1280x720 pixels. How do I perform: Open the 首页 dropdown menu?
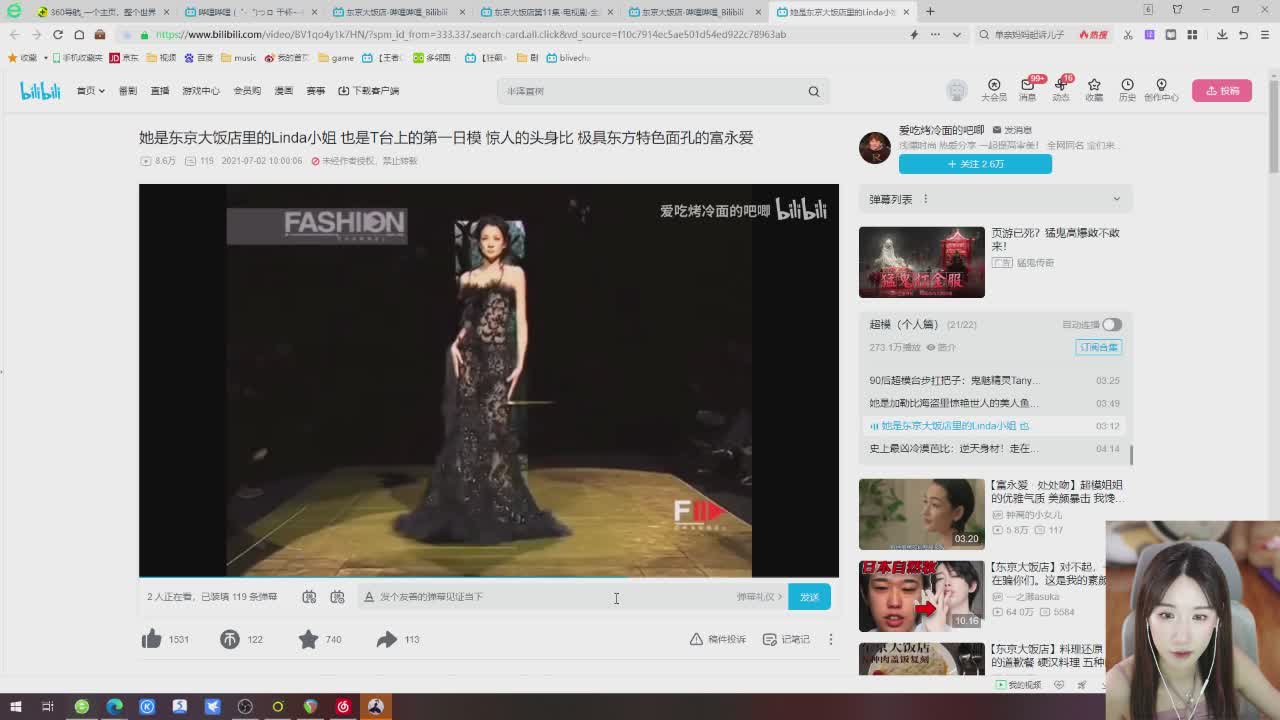[90, 91]
